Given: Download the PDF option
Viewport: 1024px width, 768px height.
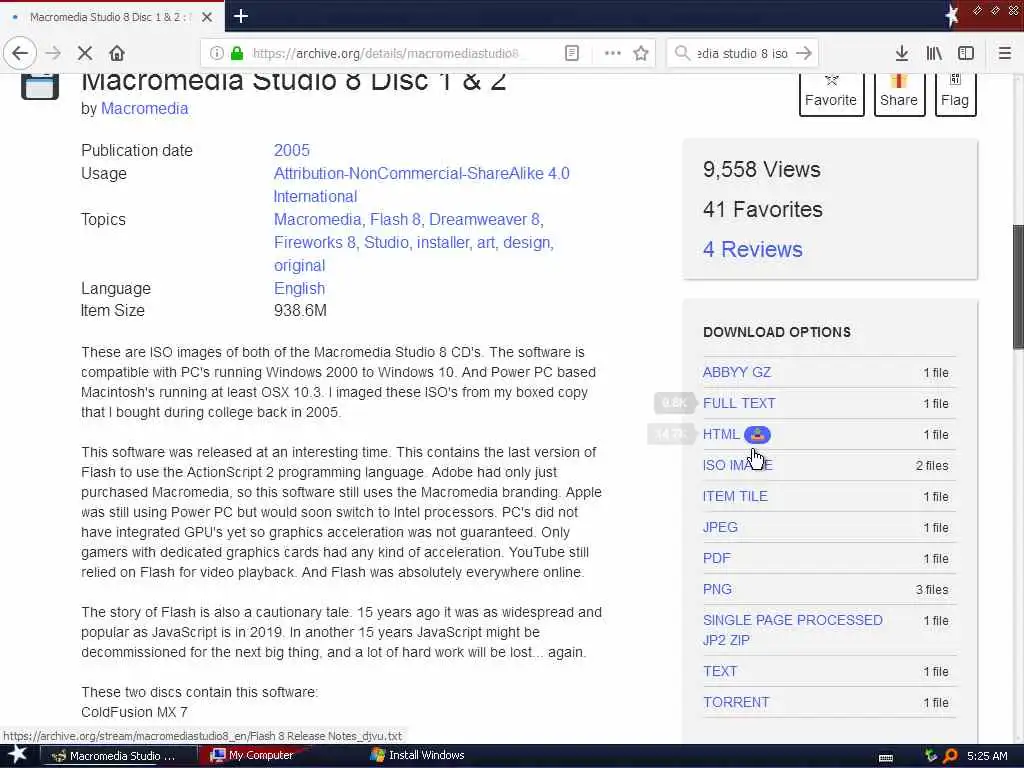Looking at the screenshot, I should pos(716,558).
